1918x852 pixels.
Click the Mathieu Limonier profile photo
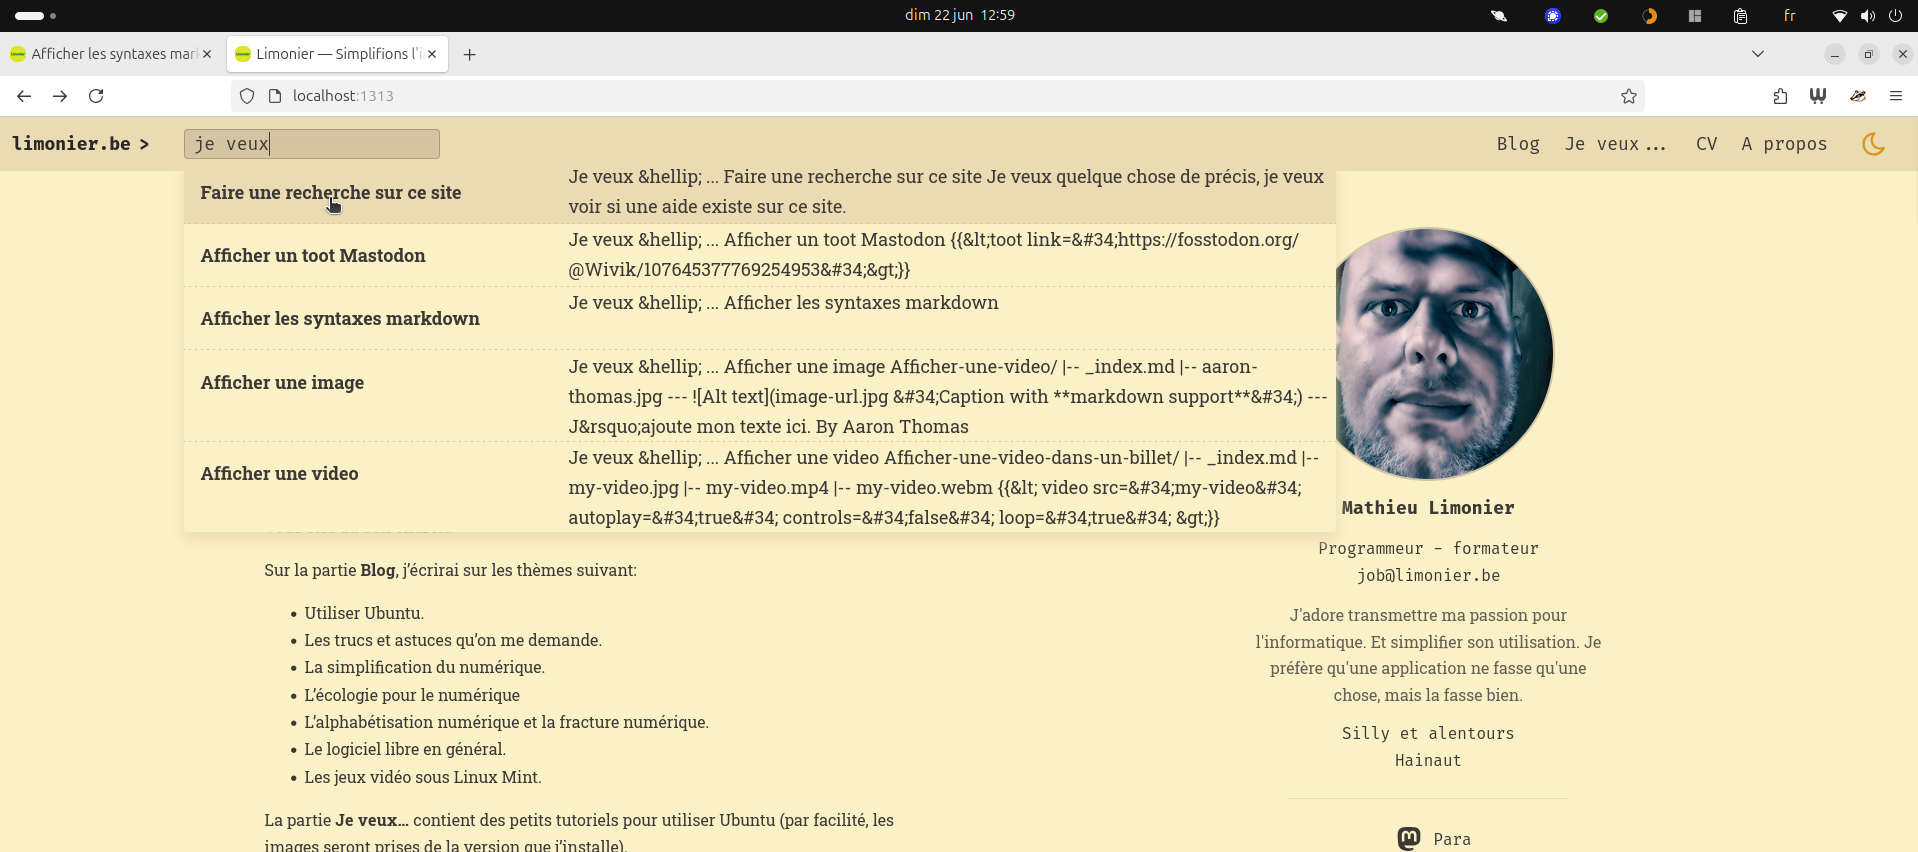[1440, 353]
